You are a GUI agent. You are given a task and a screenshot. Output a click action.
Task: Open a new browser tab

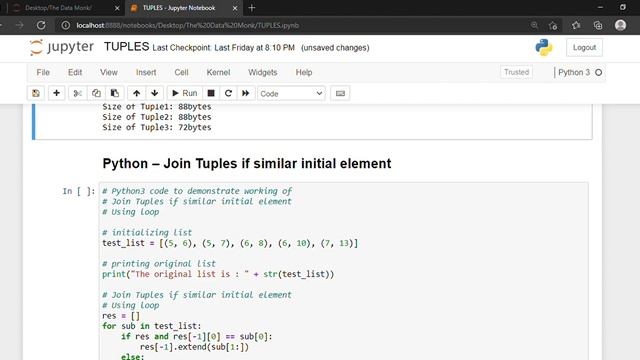pyautogui.click(x=251, y=8)
